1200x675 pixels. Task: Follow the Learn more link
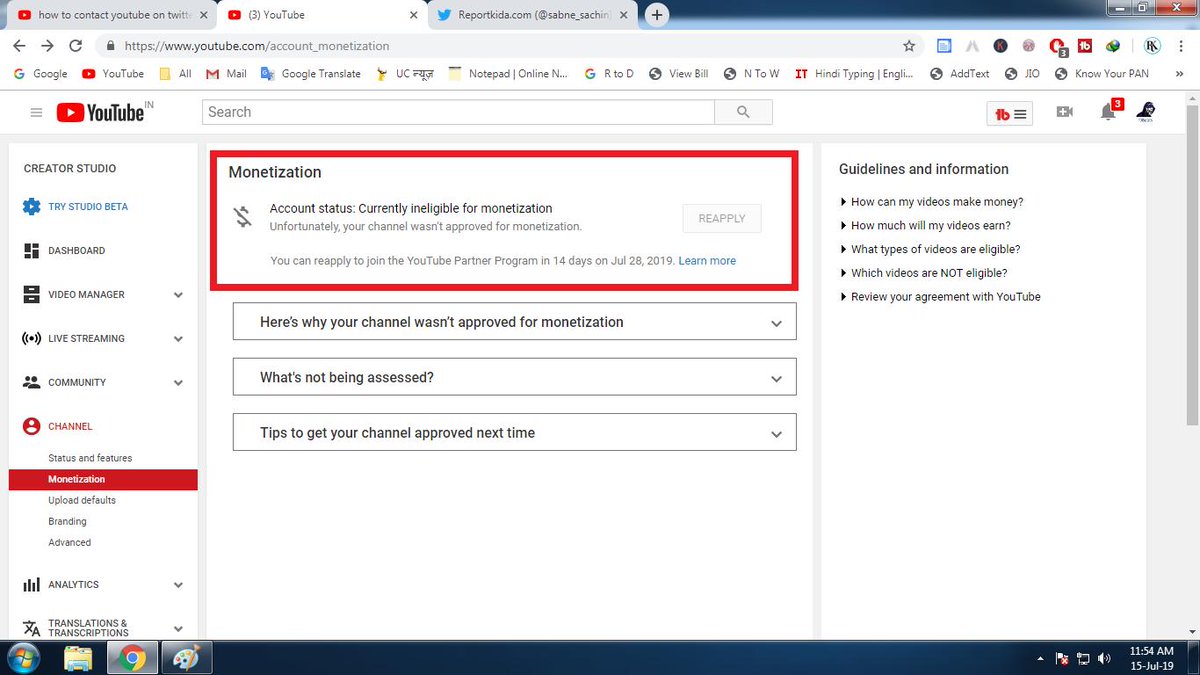[707, 261]
